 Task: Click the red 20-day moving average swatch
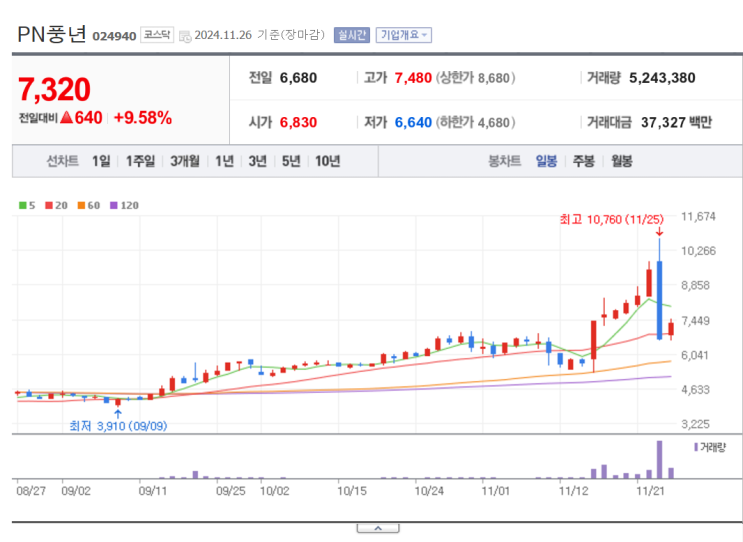[49, 205]
